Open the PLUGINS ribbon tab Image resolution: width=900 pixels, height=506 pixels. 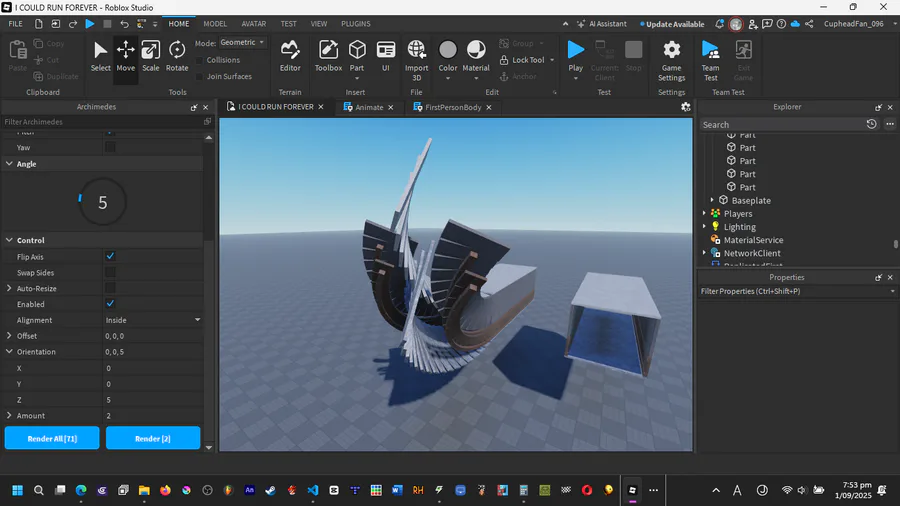356,24
